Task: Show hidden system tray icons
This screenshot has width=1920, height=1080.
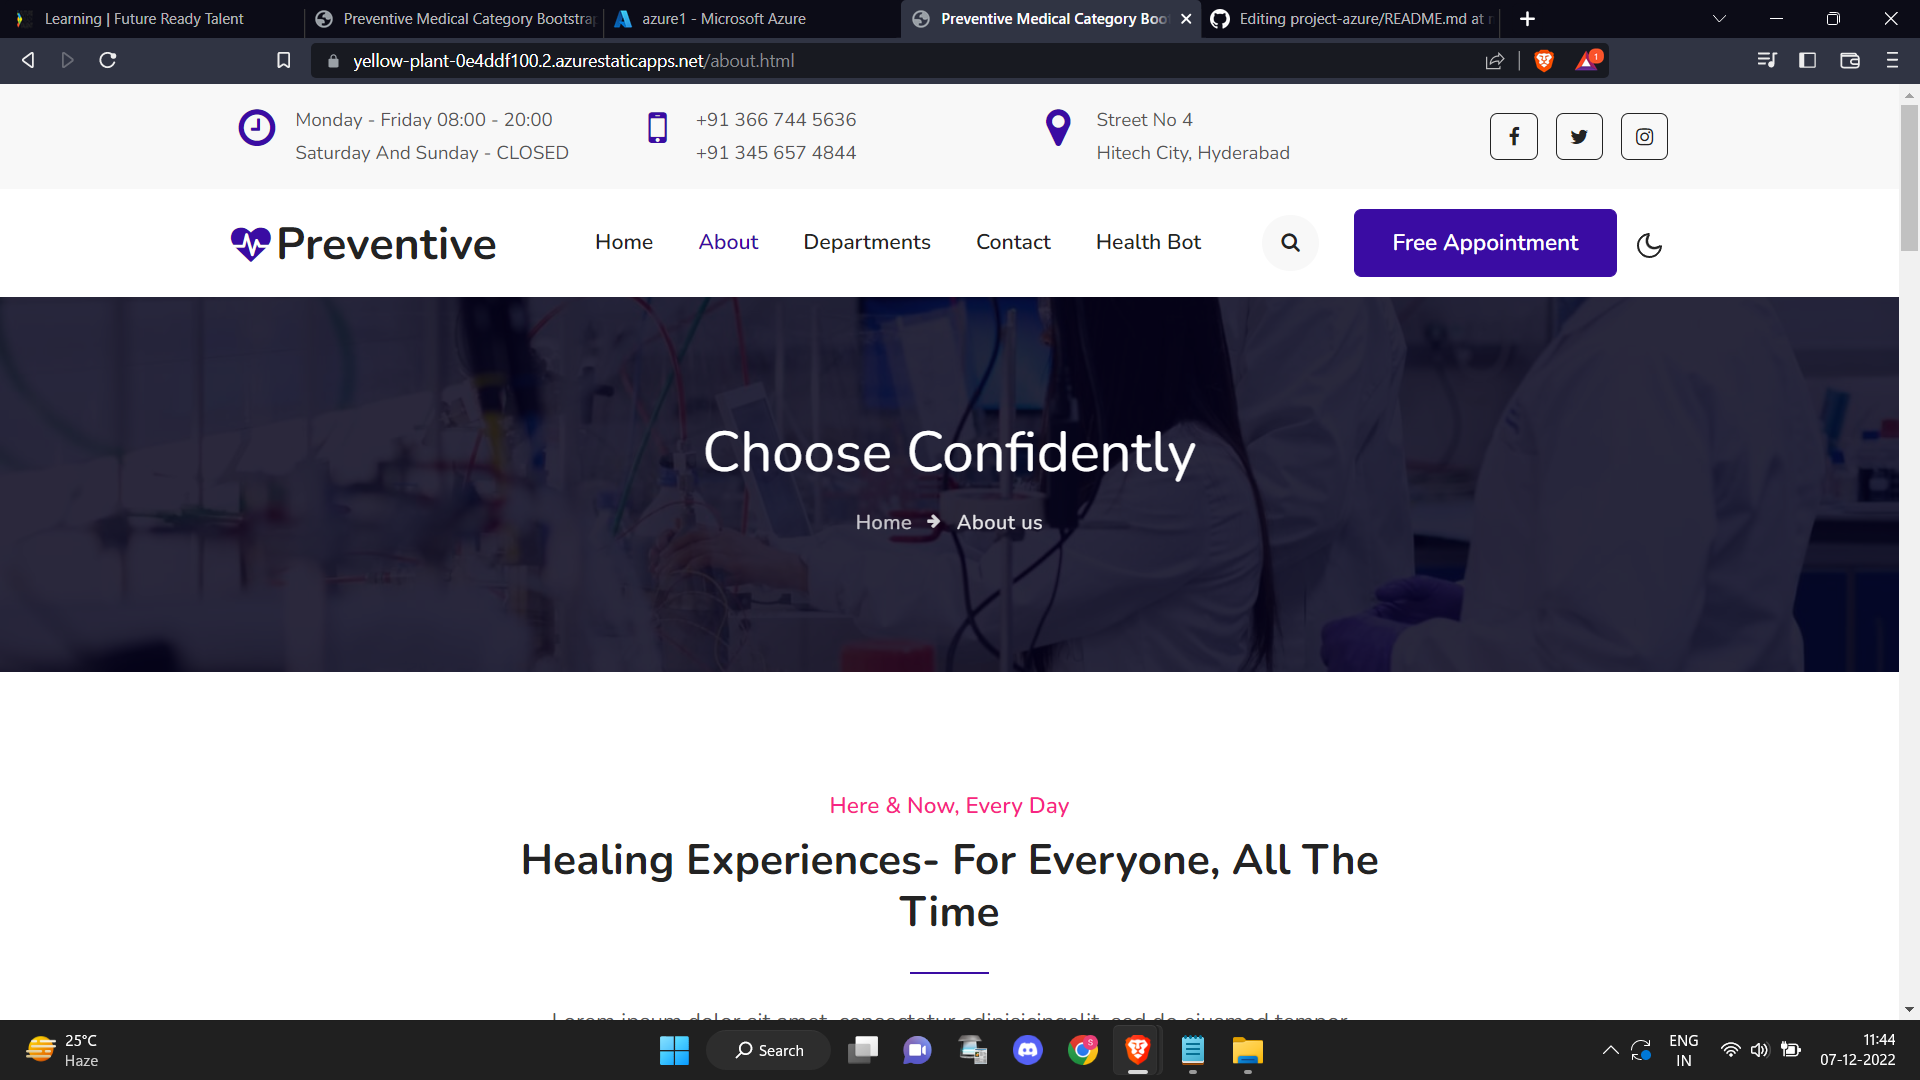Action: (x=1610, y=1050)
